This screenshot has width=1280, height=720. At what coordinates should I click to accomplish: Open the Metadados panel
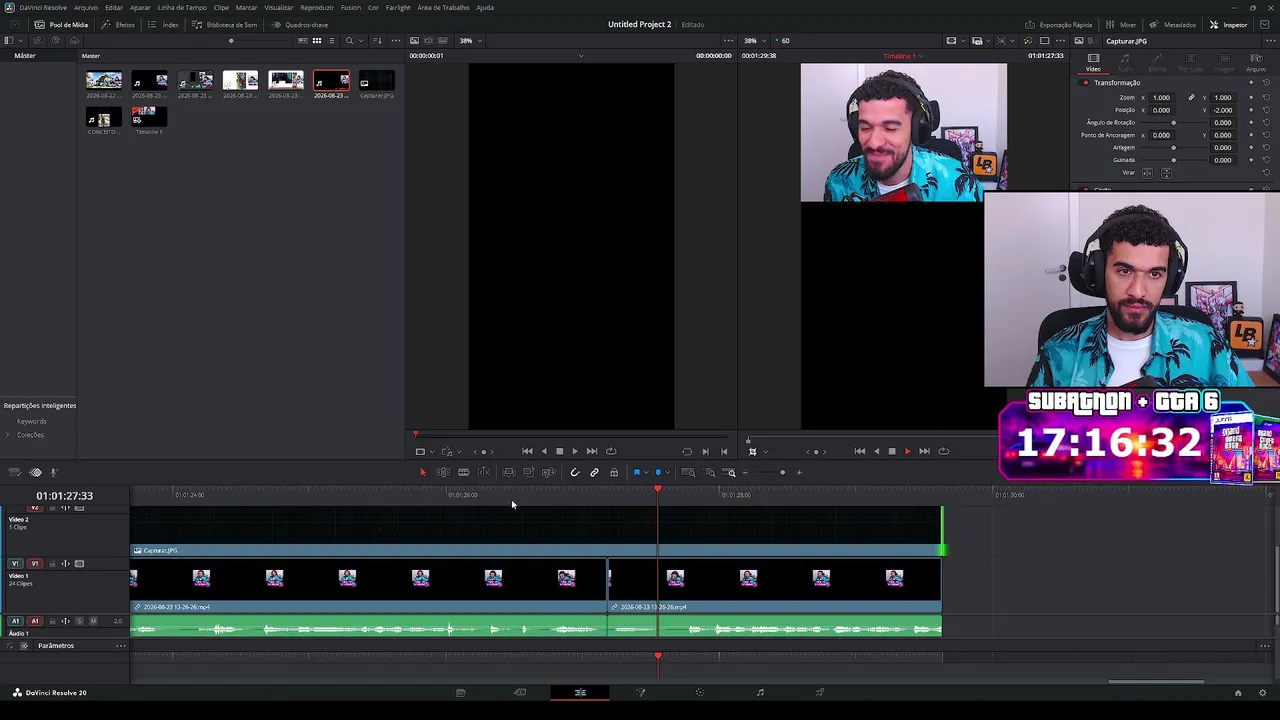coord(1173,24)
